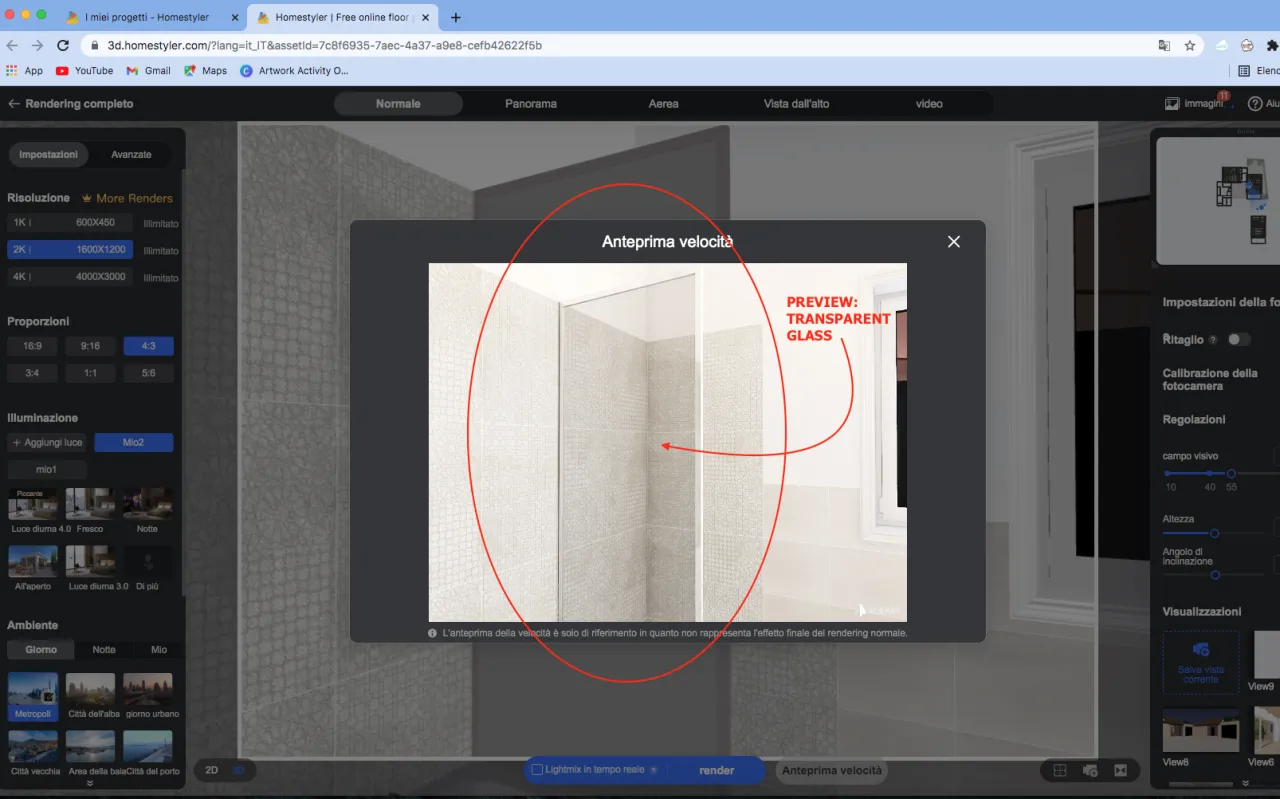The width and height of the screenshot is (1280, 799).
Task: Click the grid overlay icon in bottom toolbar
Action: (x=1060, y=770)
